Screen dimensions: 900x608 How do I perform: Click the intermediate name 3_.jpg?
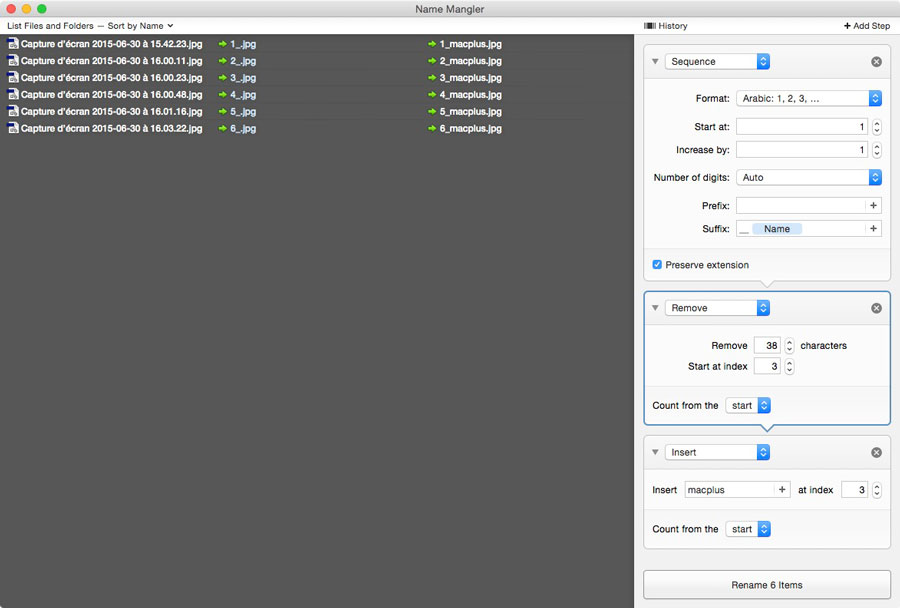tap(243, 78)
